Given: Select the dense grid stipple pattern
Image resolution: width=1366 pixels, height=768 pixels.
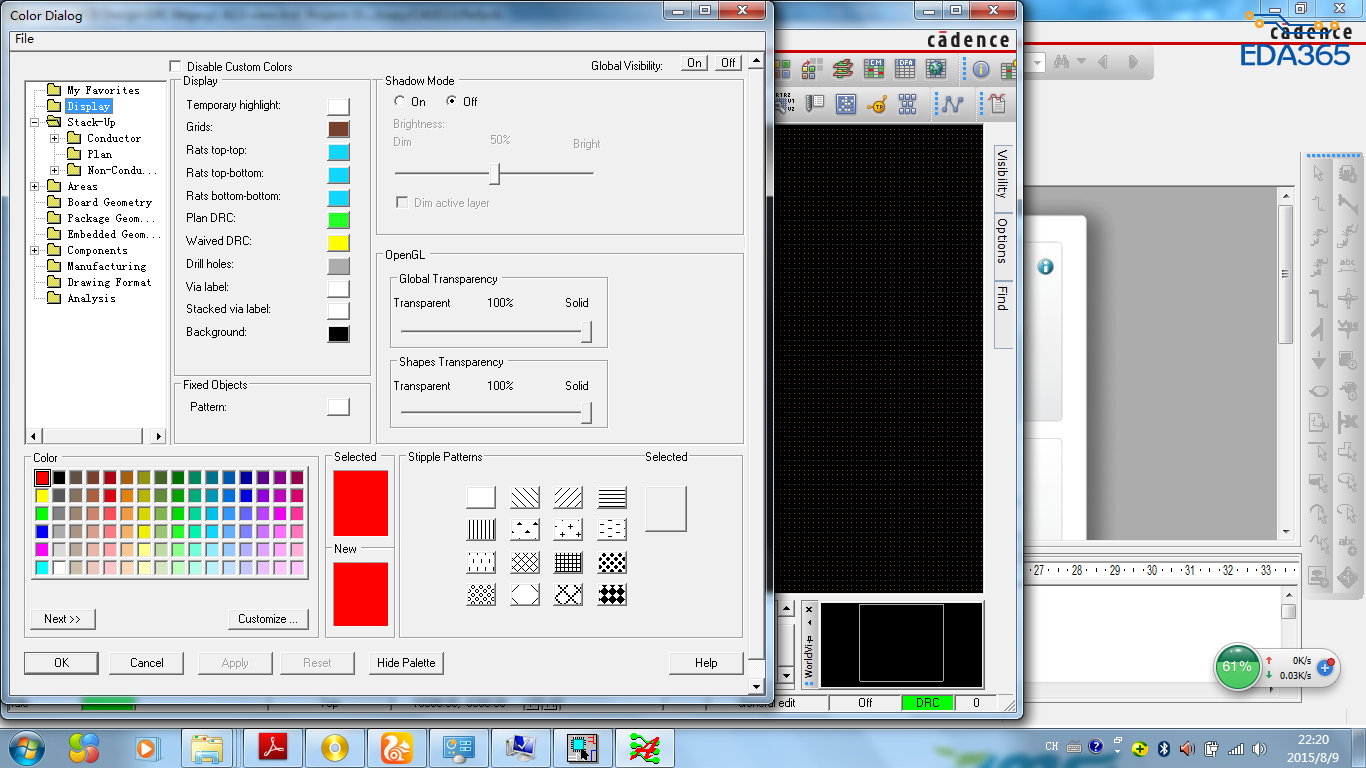Looking at the screenshot, I should pos(568,562).
